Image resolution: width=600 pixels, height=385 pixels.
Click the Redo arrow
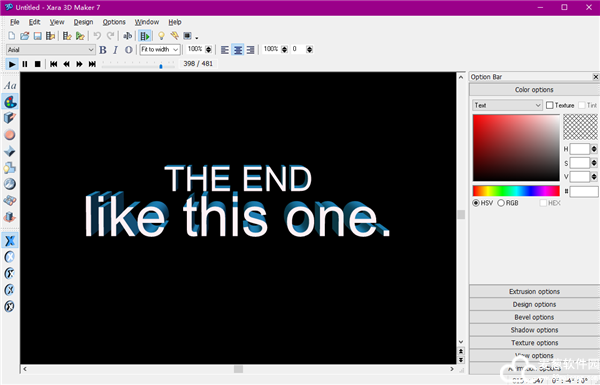(x=111, y=36)
